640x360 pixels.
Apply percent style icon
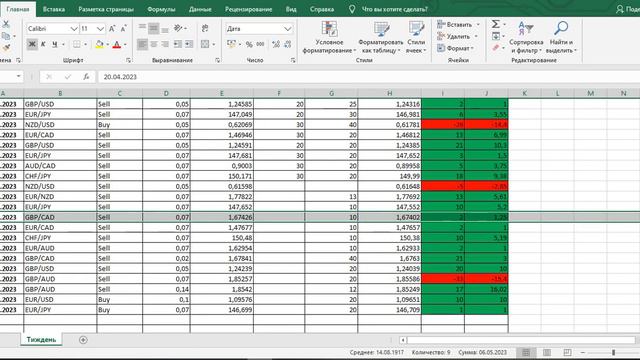249,44
